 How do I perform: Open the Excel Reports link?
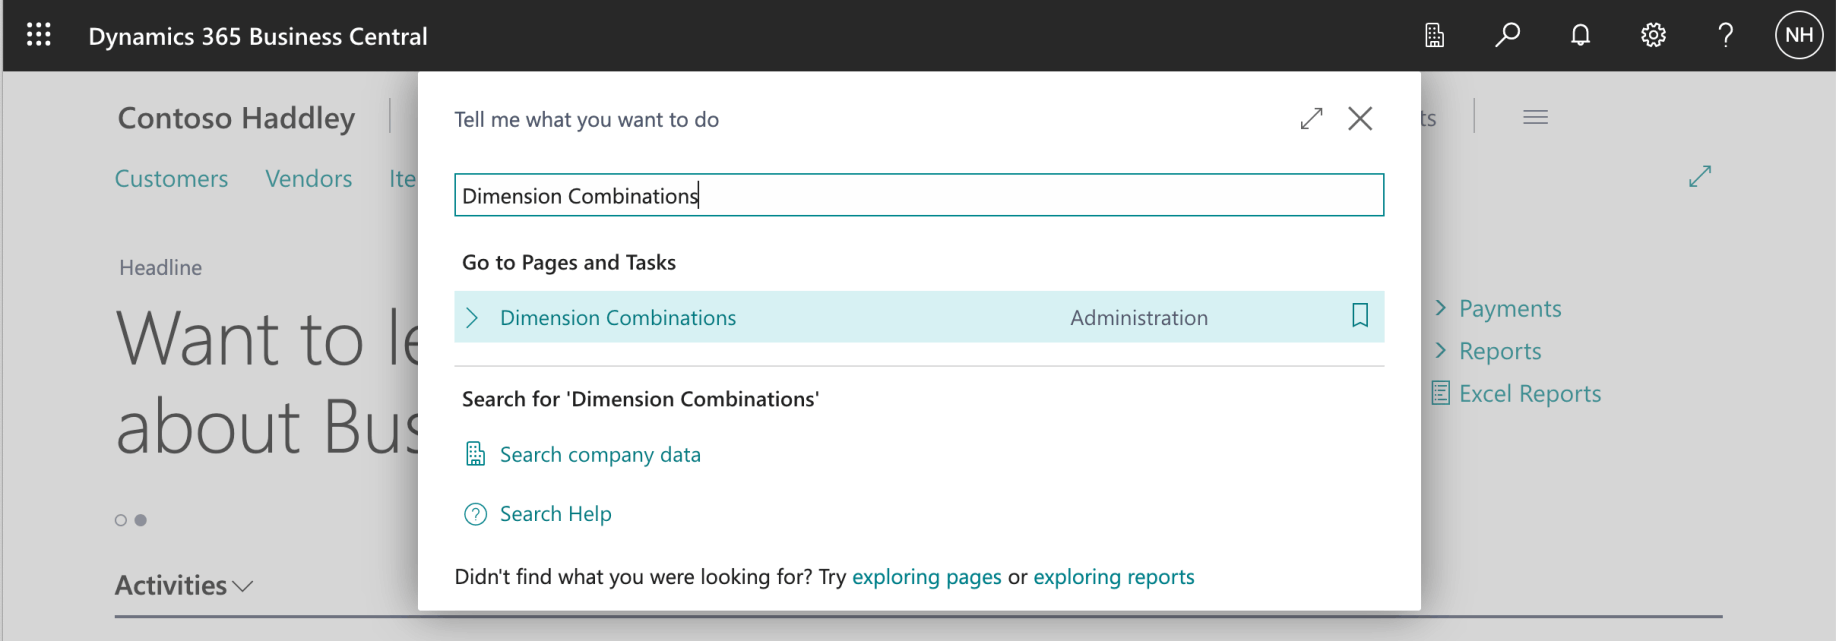pos(1529,393)
